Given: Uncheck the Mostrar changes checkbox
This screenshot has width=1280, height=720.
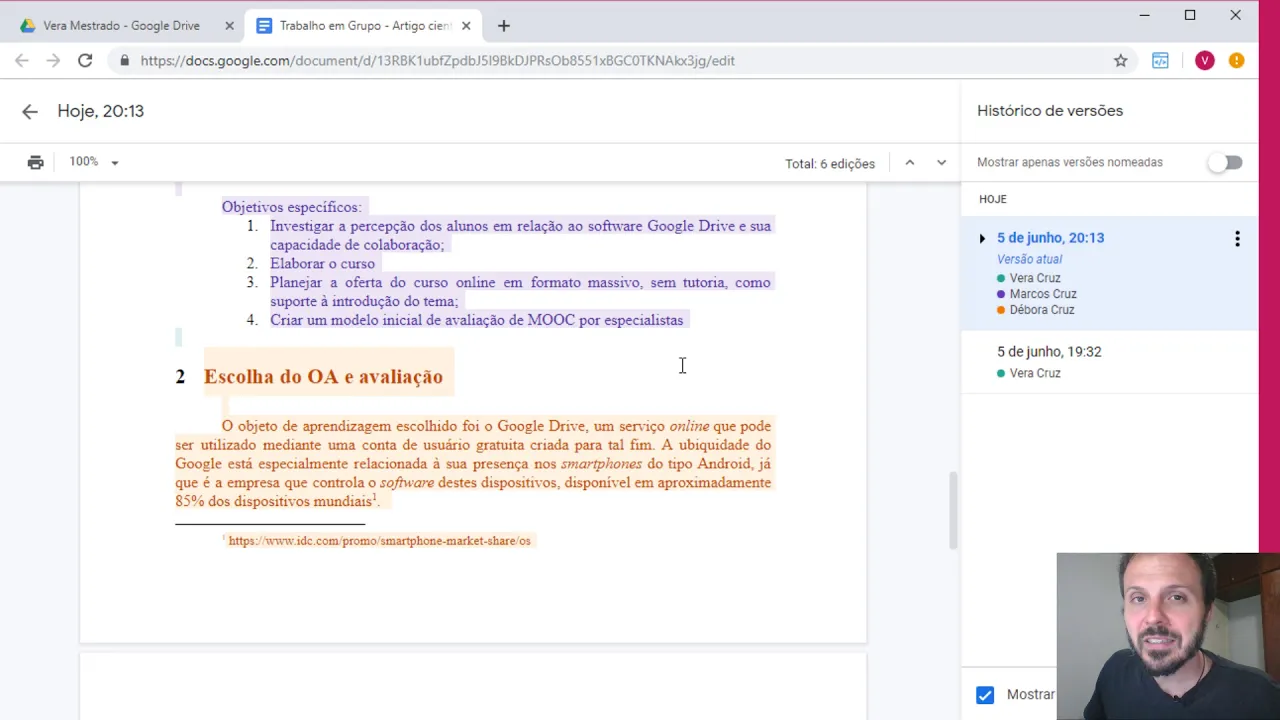Looking at the screenshot, I should (x=985, y=695).
